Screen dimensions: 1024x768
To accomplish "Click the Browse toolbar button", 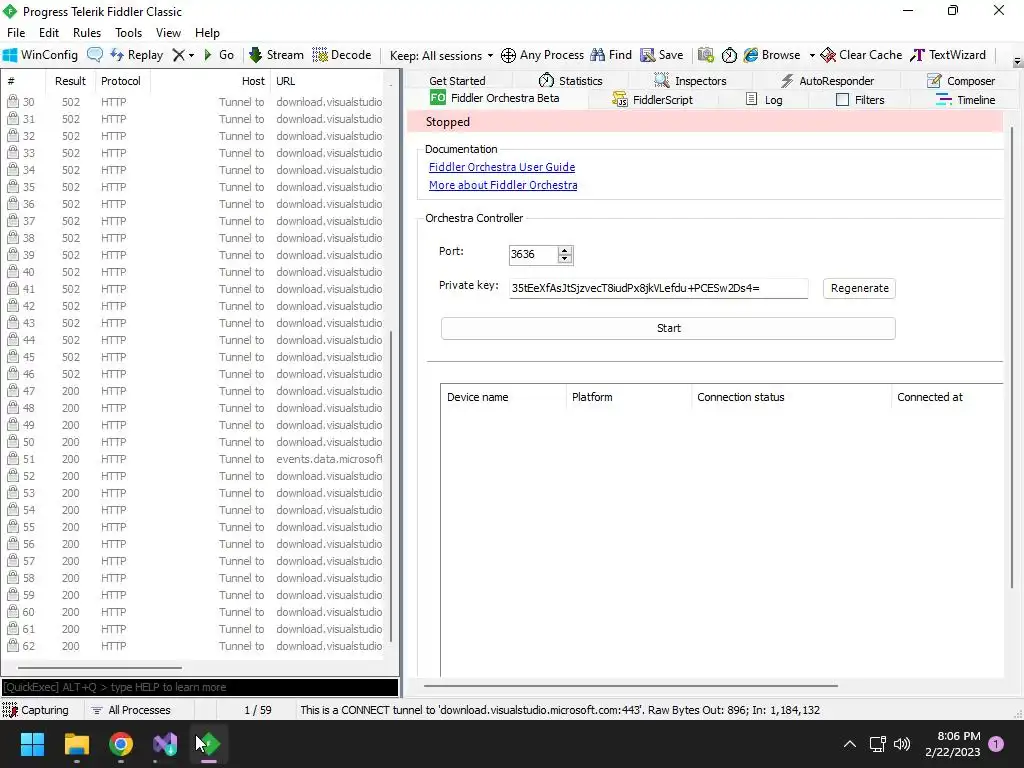I will pos(772,55).
